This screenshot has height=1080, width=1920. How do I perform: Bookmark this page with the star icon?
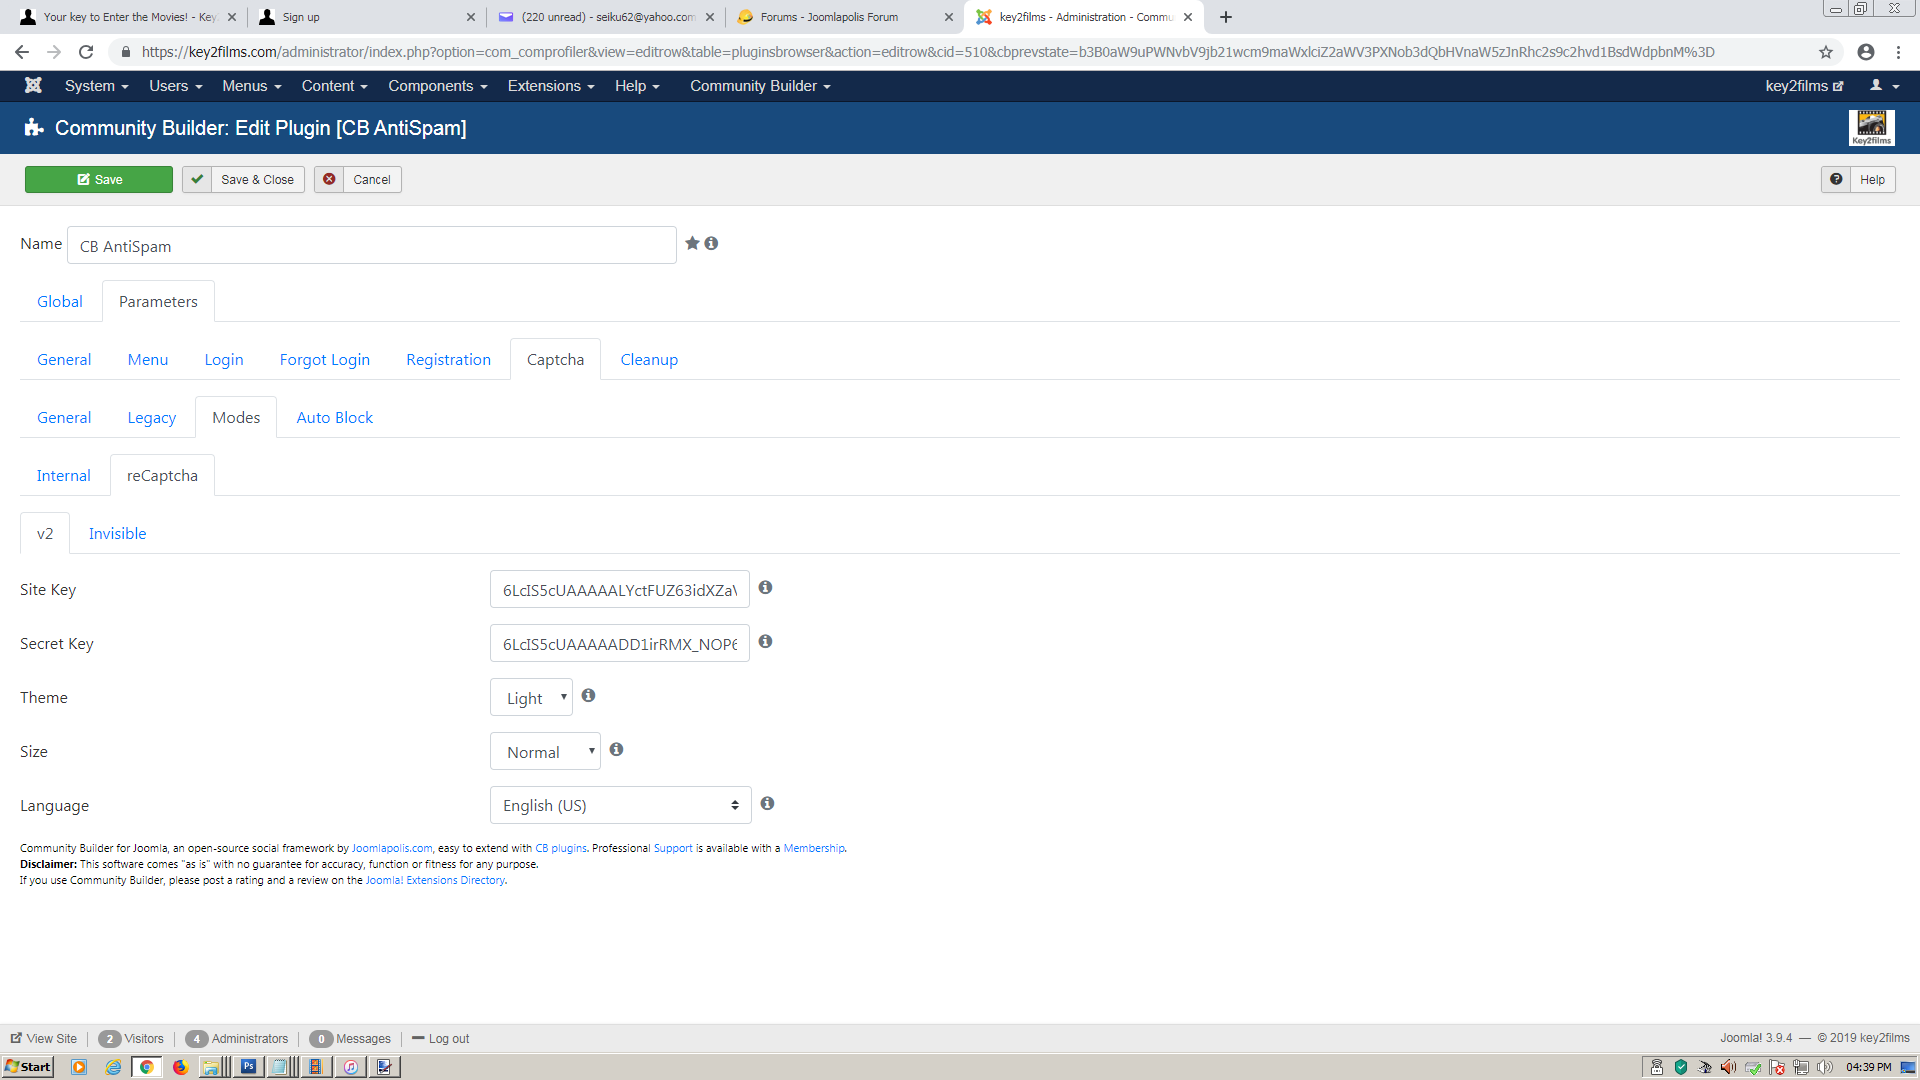point(1826,52)
